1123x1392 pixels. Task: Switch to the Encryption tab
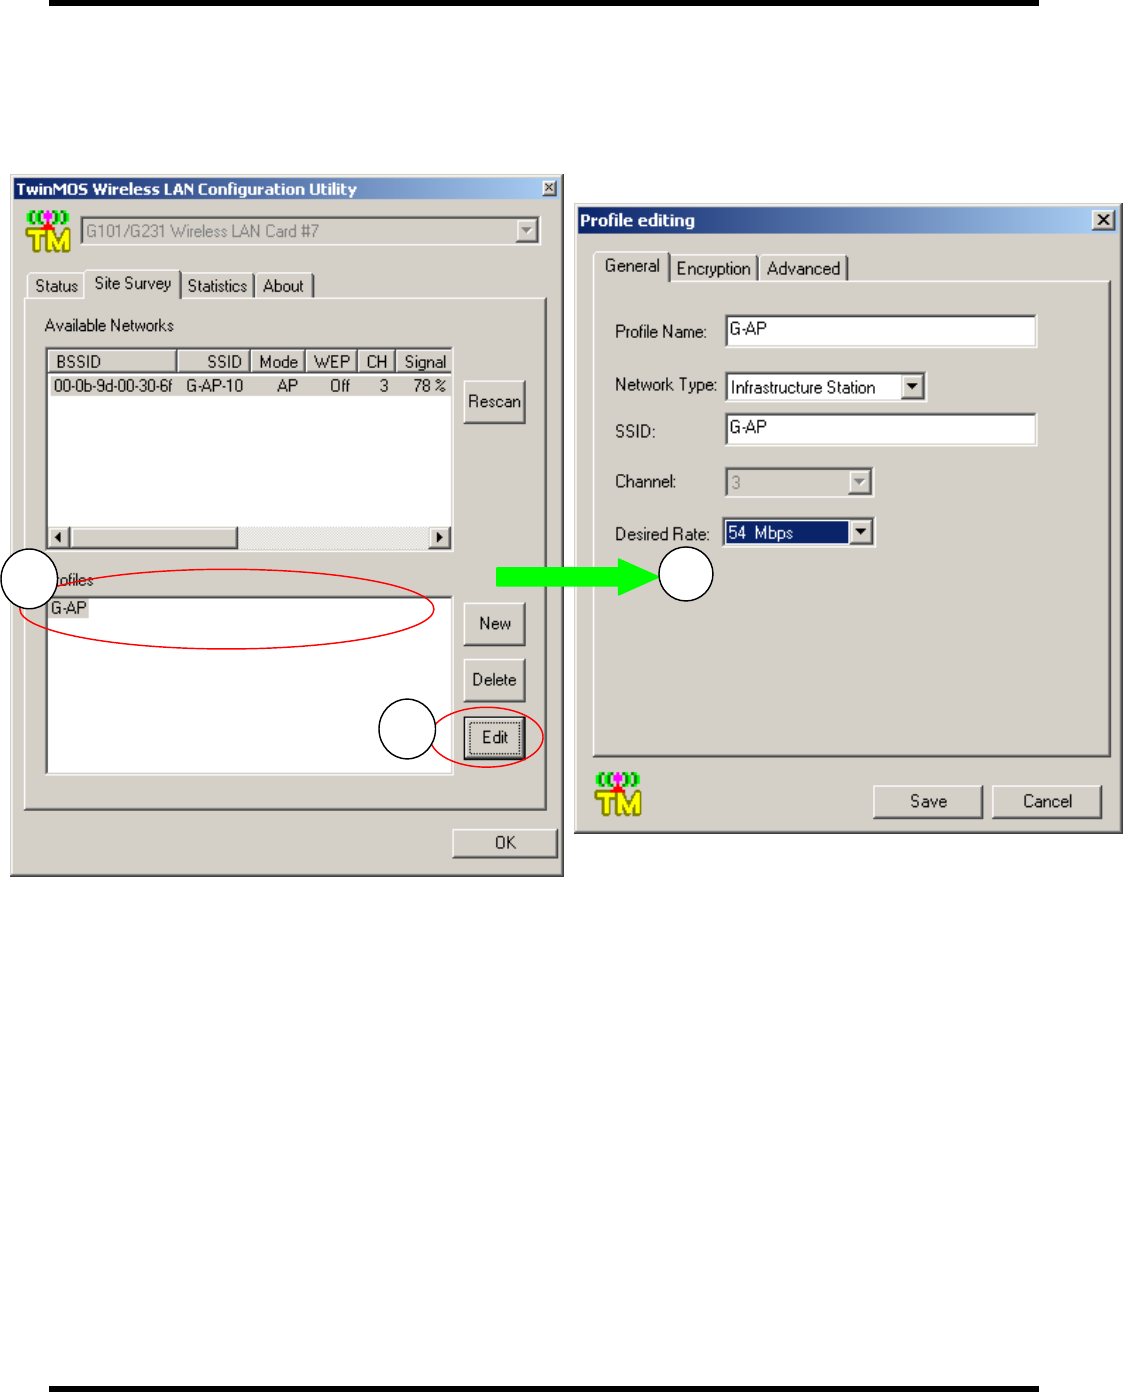coord(713,268)
